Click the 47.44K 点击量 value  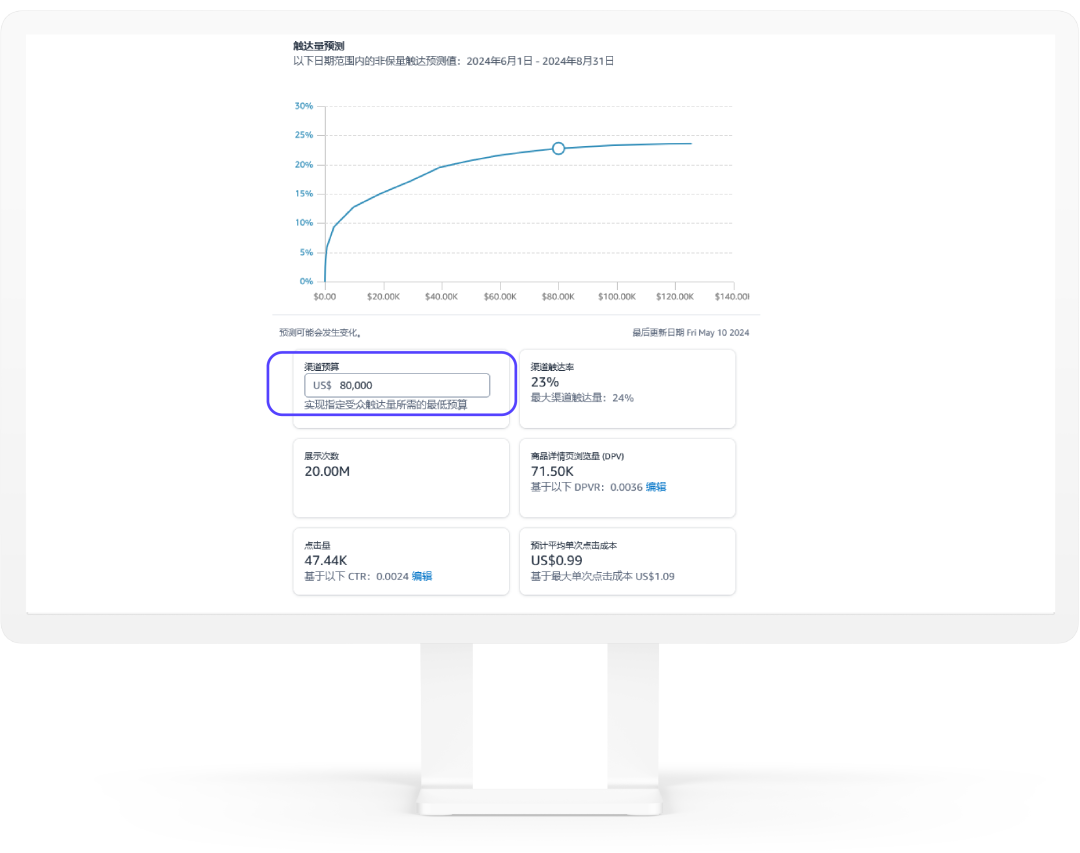[x=325, y=561]
